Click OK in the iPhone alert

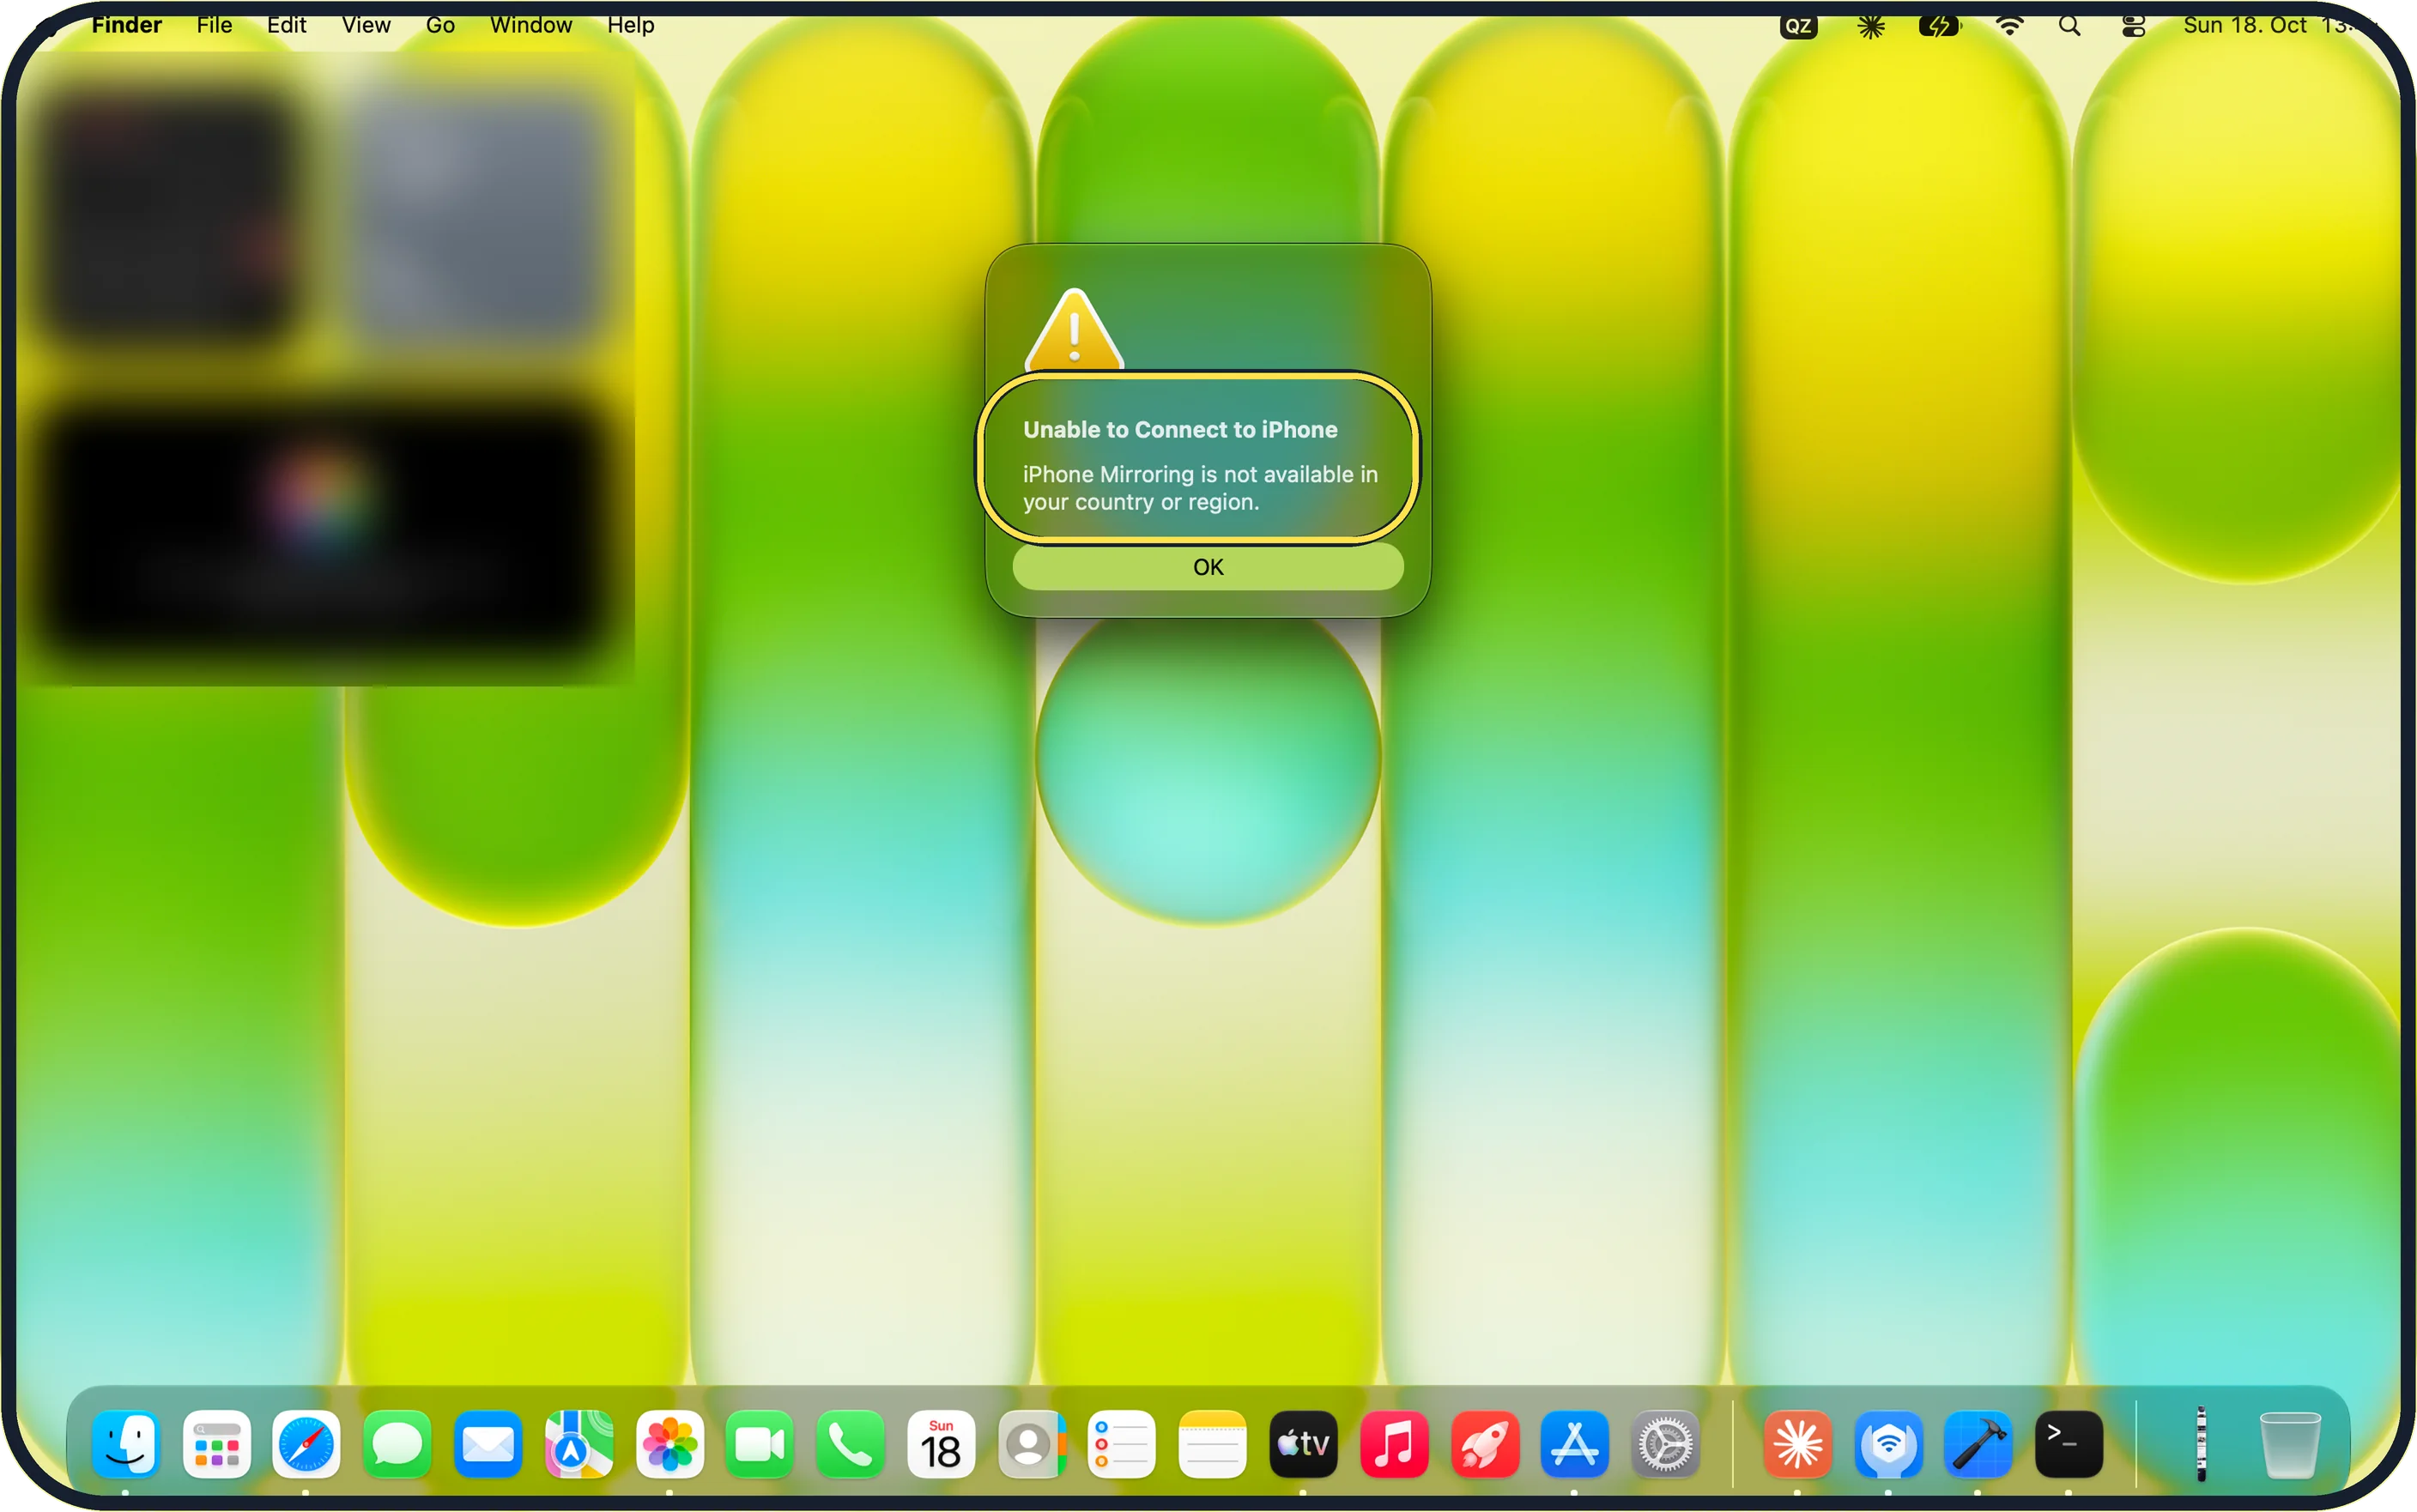pos(1208,567)
